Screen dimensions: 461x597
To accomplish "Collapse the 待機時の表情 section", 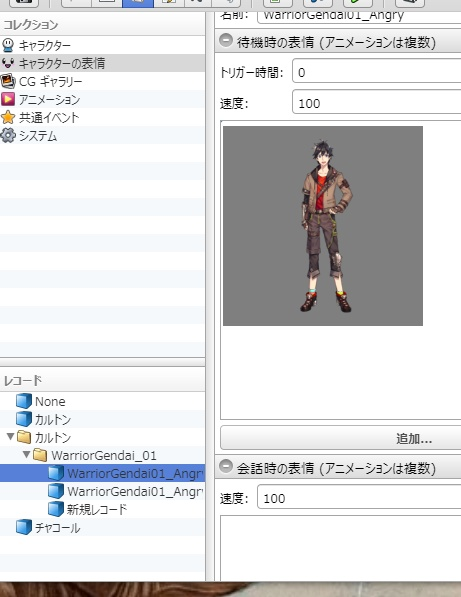I will [226, 40].
